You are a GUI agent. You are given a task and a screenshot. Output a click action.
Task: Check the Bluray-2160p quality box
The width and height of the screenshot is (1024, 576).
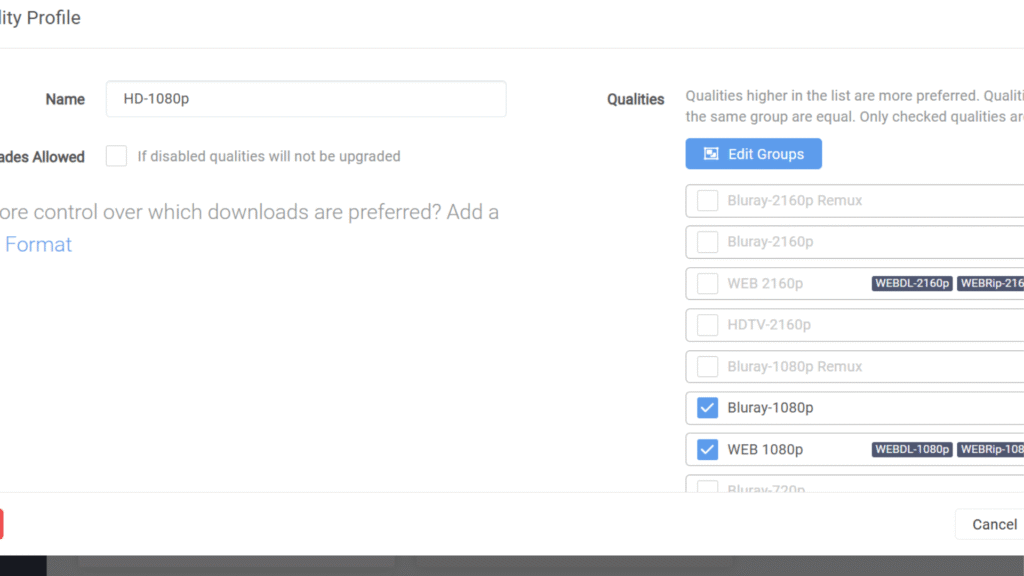[x=708, y=242]
